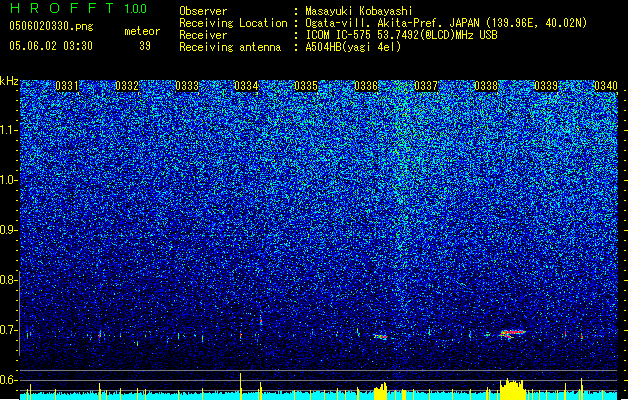
Task: Click the 0337 time marker
Action: pos(426,86)
